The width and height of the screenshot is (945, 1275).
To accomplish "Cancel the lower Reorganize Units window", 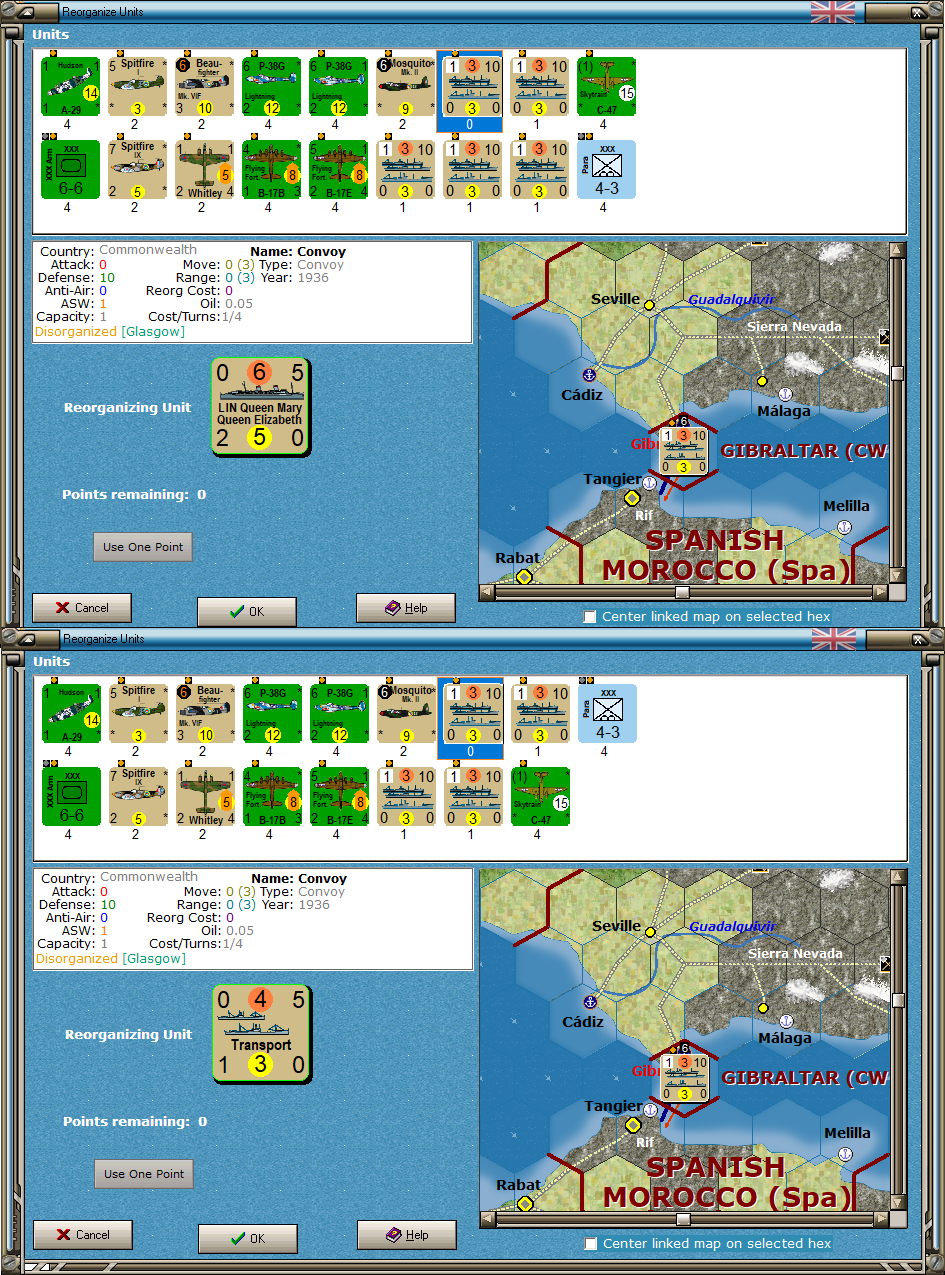I will (x=83, y=1234).
